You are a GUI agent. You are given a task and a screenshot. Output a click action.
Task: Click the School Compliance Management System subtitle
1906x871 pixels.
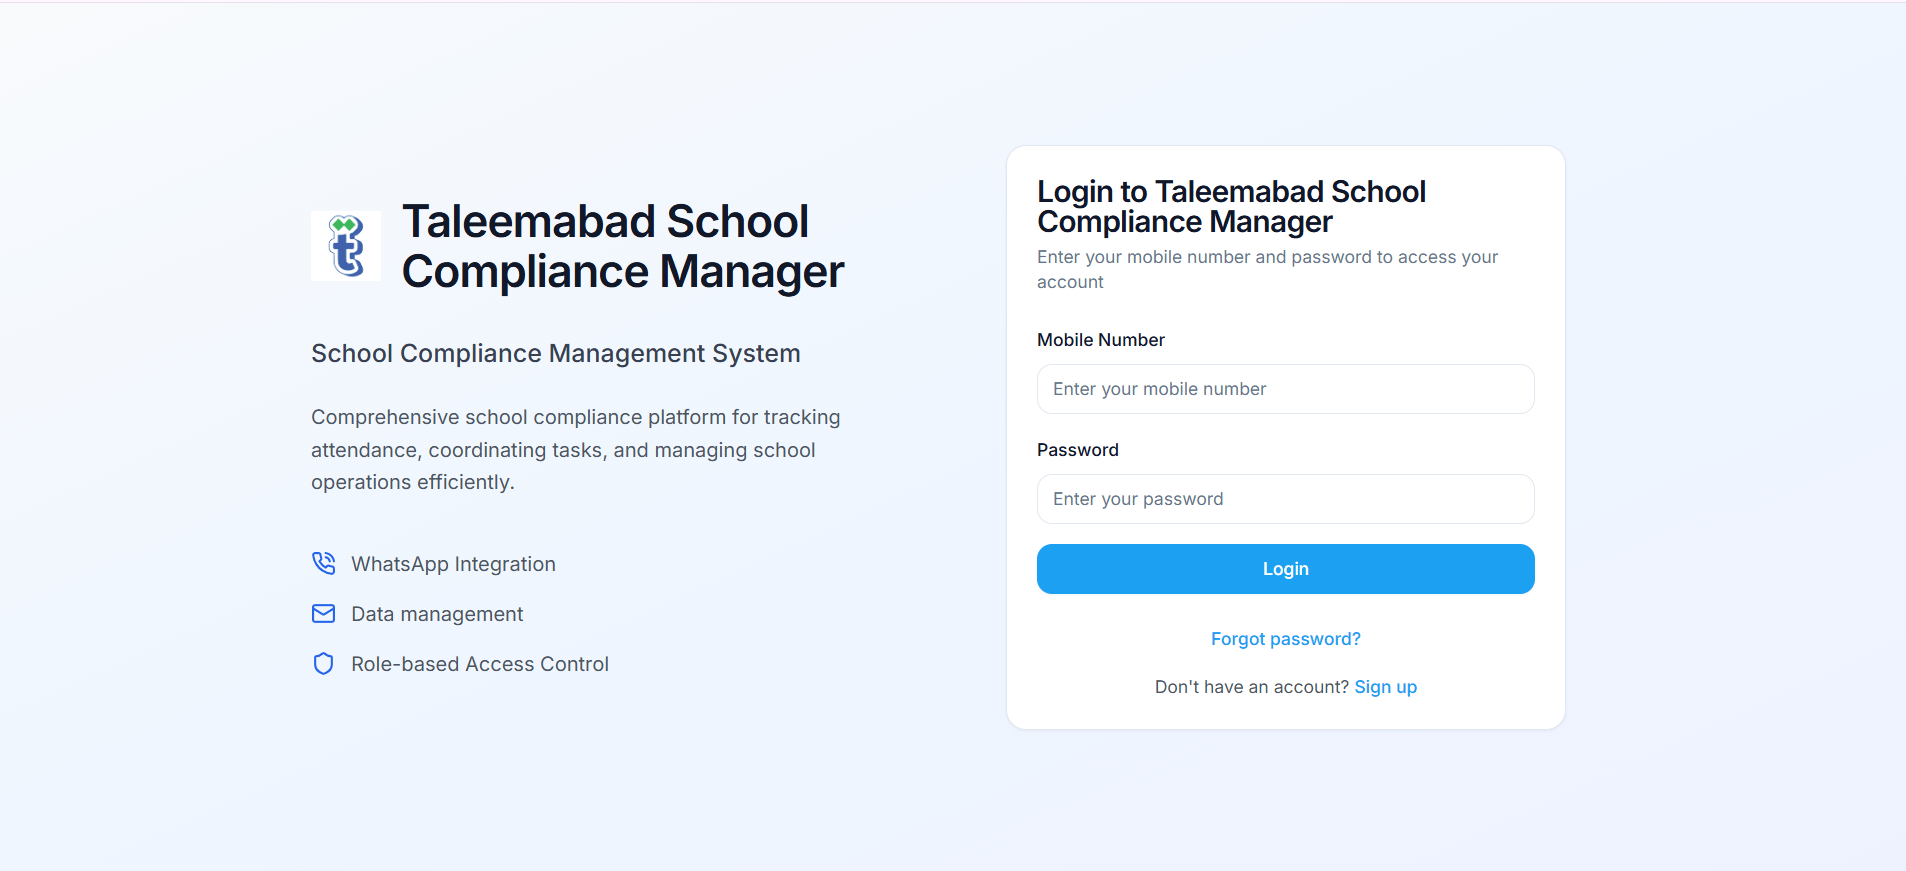[555, 353]
